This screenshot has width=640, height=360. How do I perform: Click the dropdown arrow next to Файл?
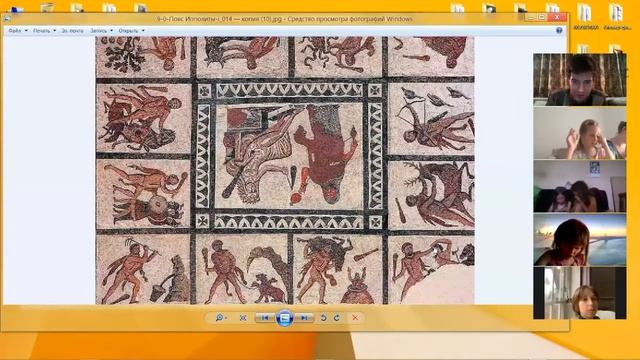point(26,31)
